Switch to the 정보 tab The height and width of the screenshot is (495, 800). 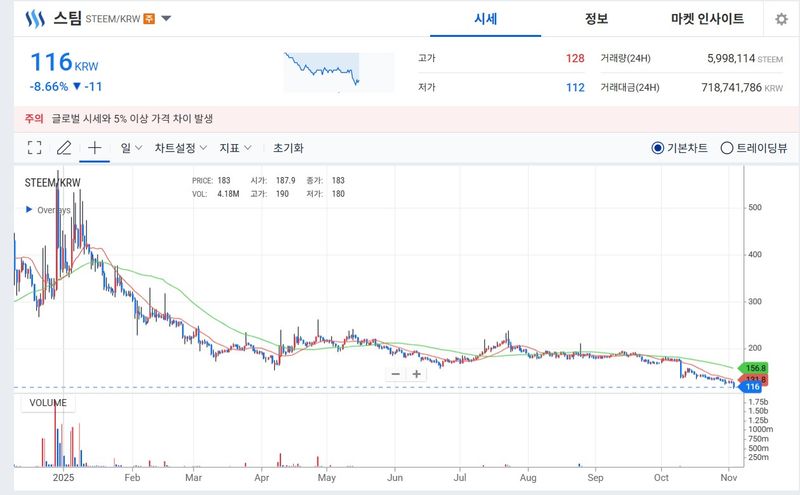(x=596, y=19)
